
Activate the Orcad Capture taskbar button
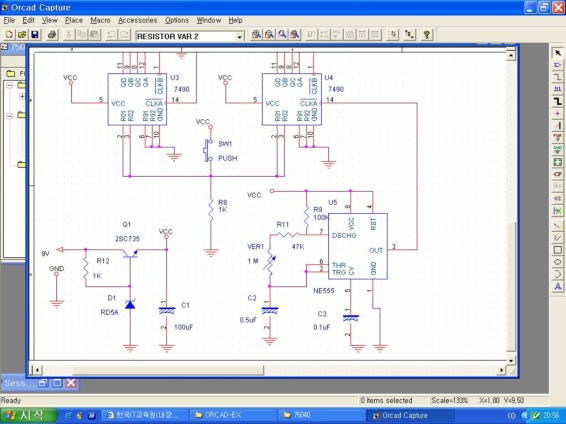coord(410,415)
